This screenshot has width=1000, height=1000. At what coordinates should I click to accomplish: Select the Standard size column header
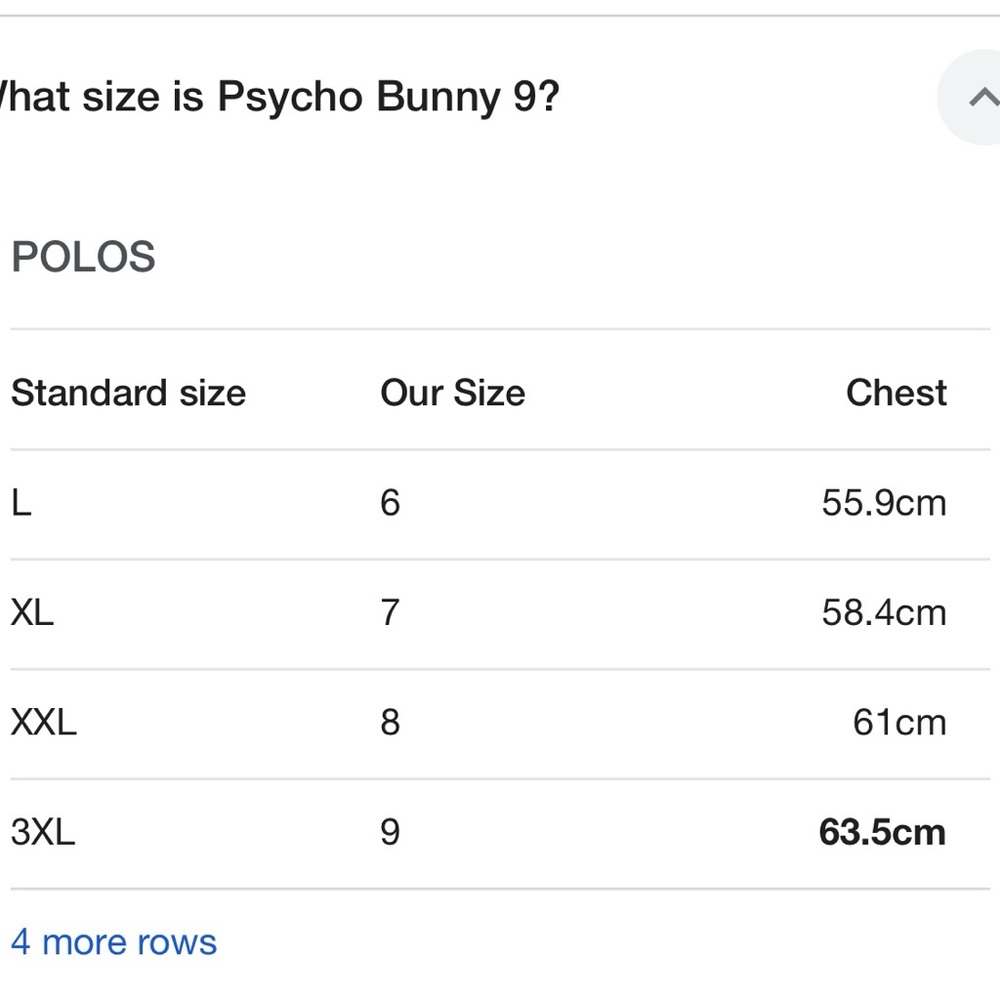tap(128, 392)
